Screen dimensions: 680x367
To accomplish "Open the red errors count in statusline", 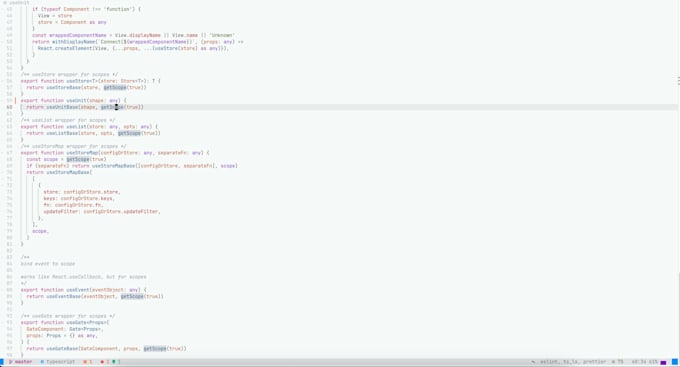I will [x=105, y=362].
